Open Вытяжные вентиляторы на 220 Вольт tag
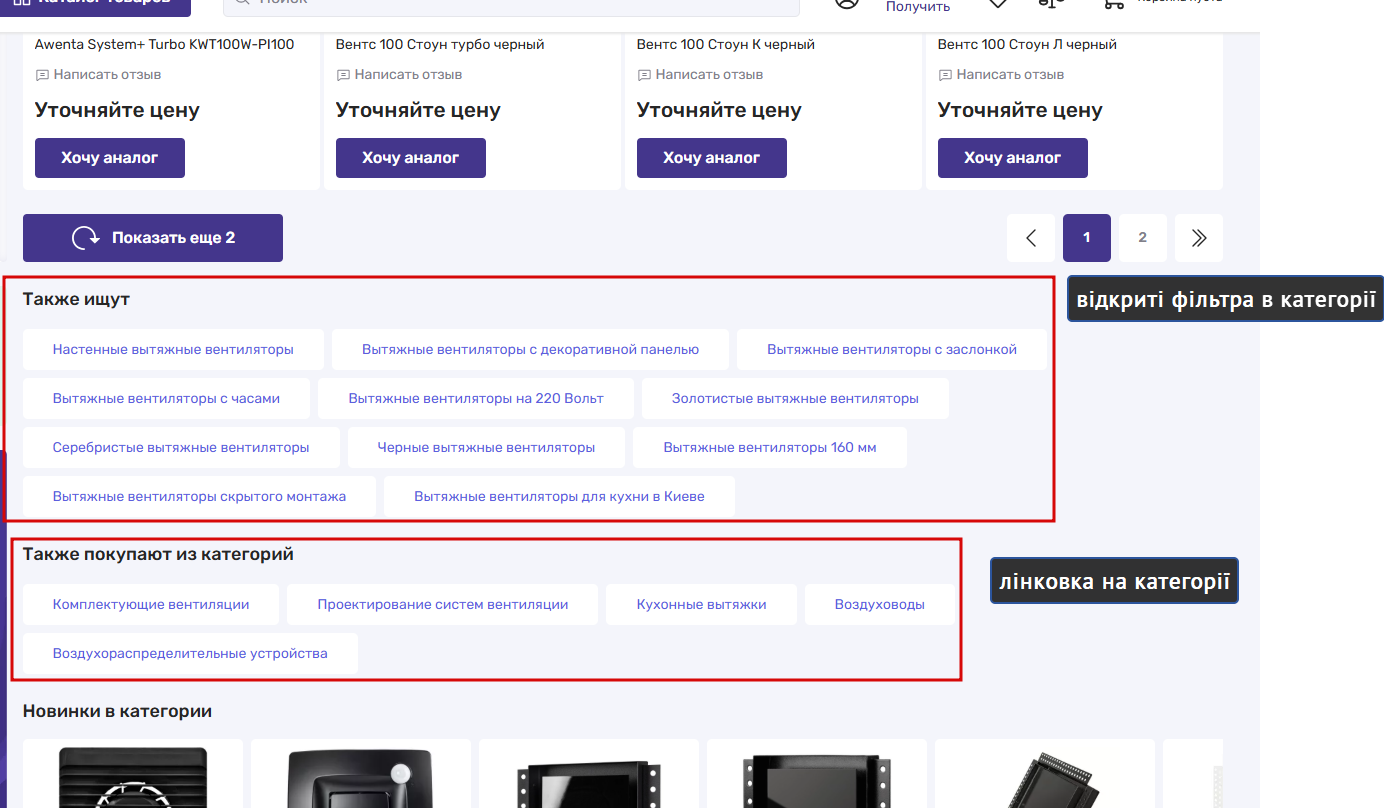 click(476, 399)
